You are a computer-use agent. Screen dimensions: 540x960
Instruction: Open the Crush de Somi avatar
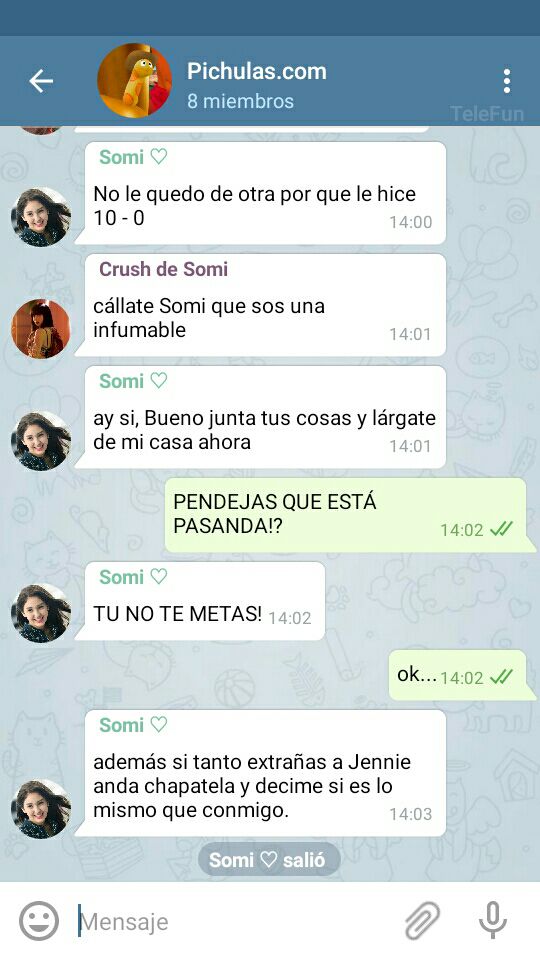pos(41,329)
